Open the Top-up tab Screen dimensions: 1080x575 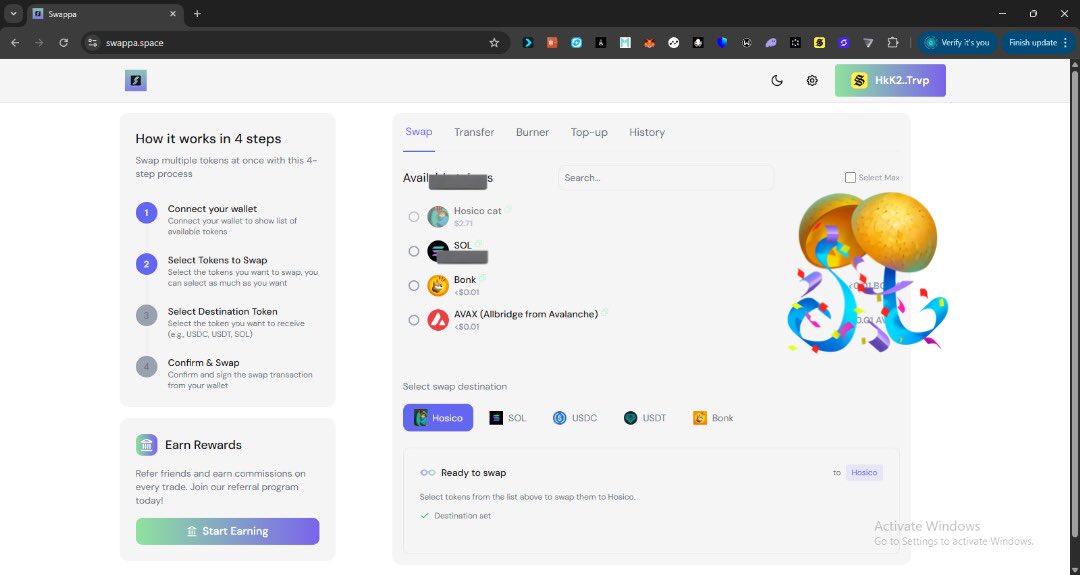tap(589, 132)
